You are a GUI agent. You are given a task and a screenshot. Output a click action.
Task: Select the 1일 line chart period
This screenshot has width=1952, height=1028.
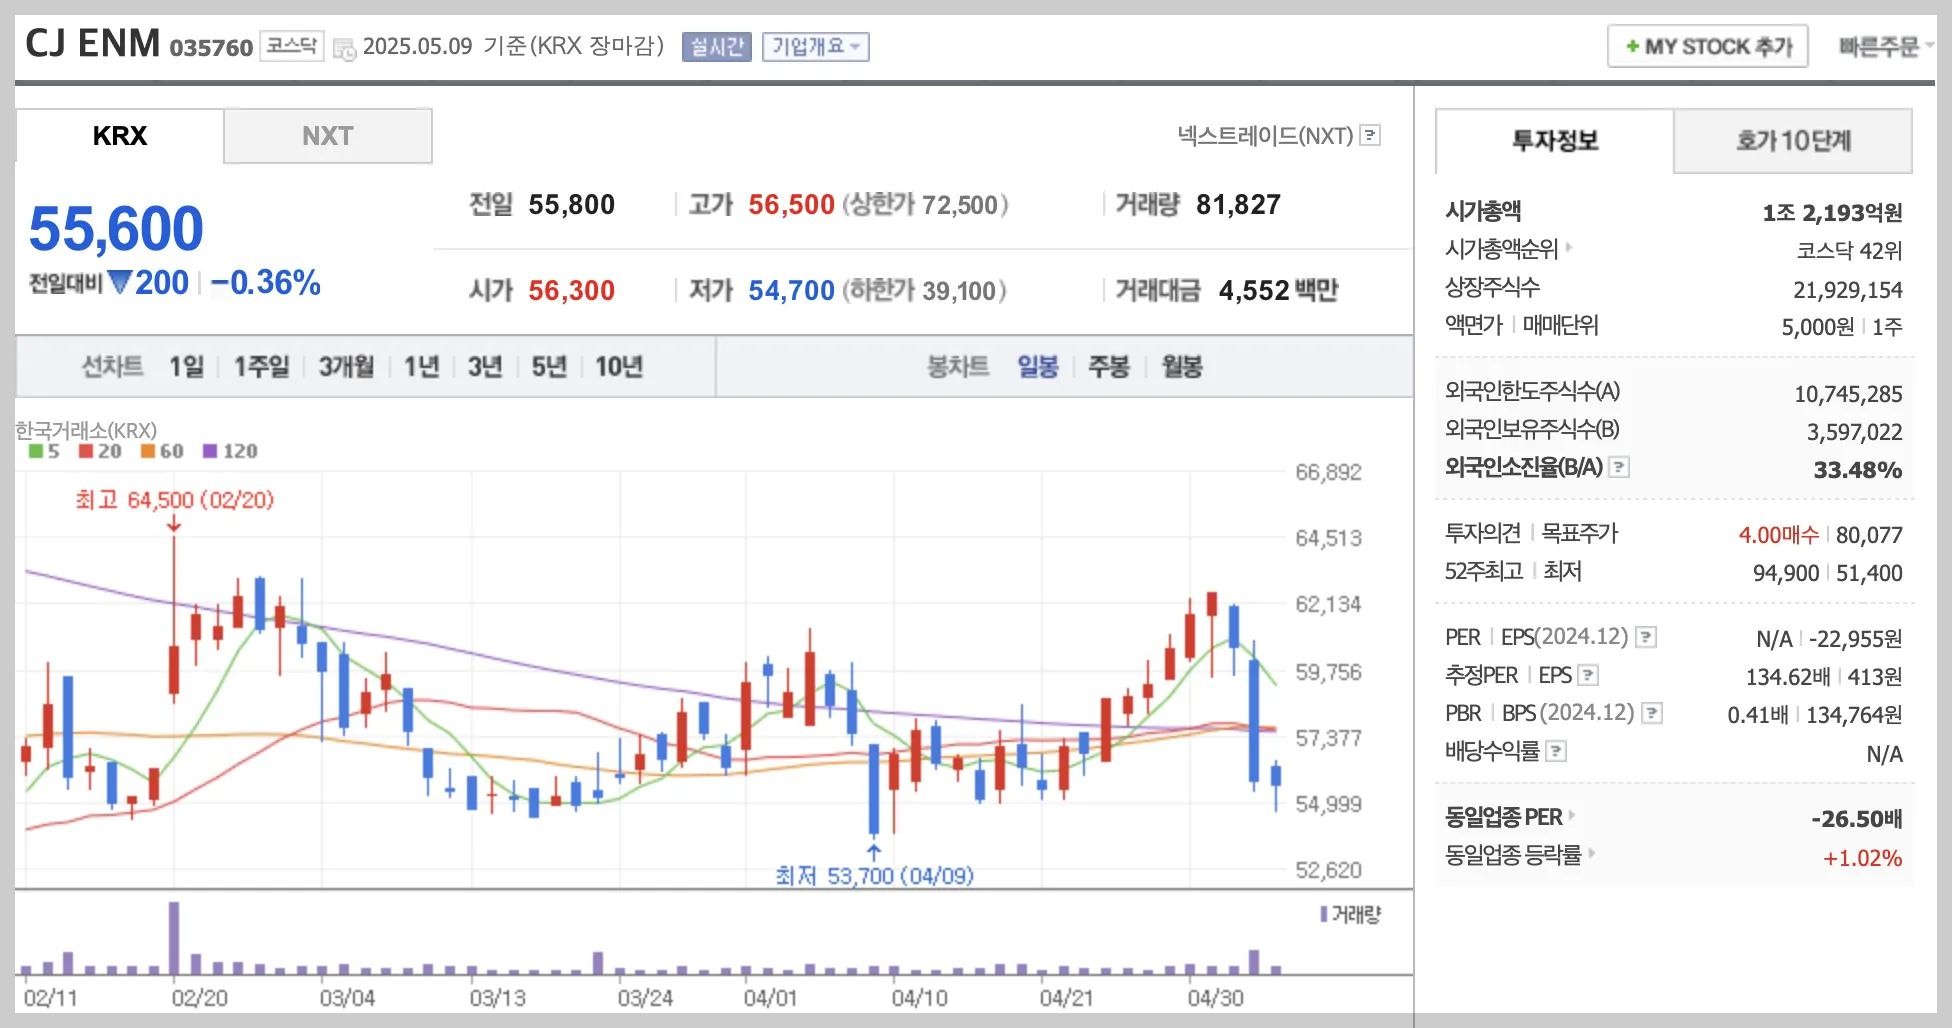pos(187,367)
